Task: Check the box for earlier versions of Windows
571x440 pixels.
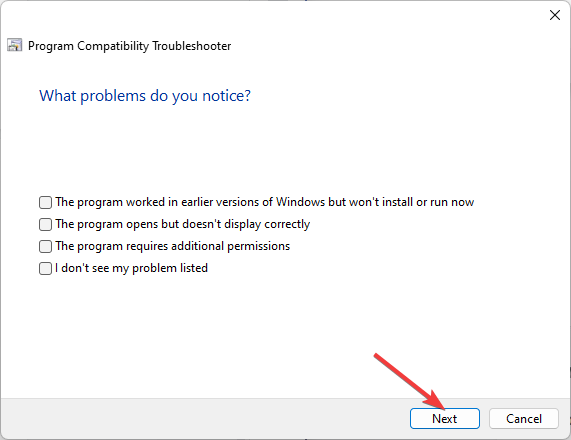Action: 45,202
